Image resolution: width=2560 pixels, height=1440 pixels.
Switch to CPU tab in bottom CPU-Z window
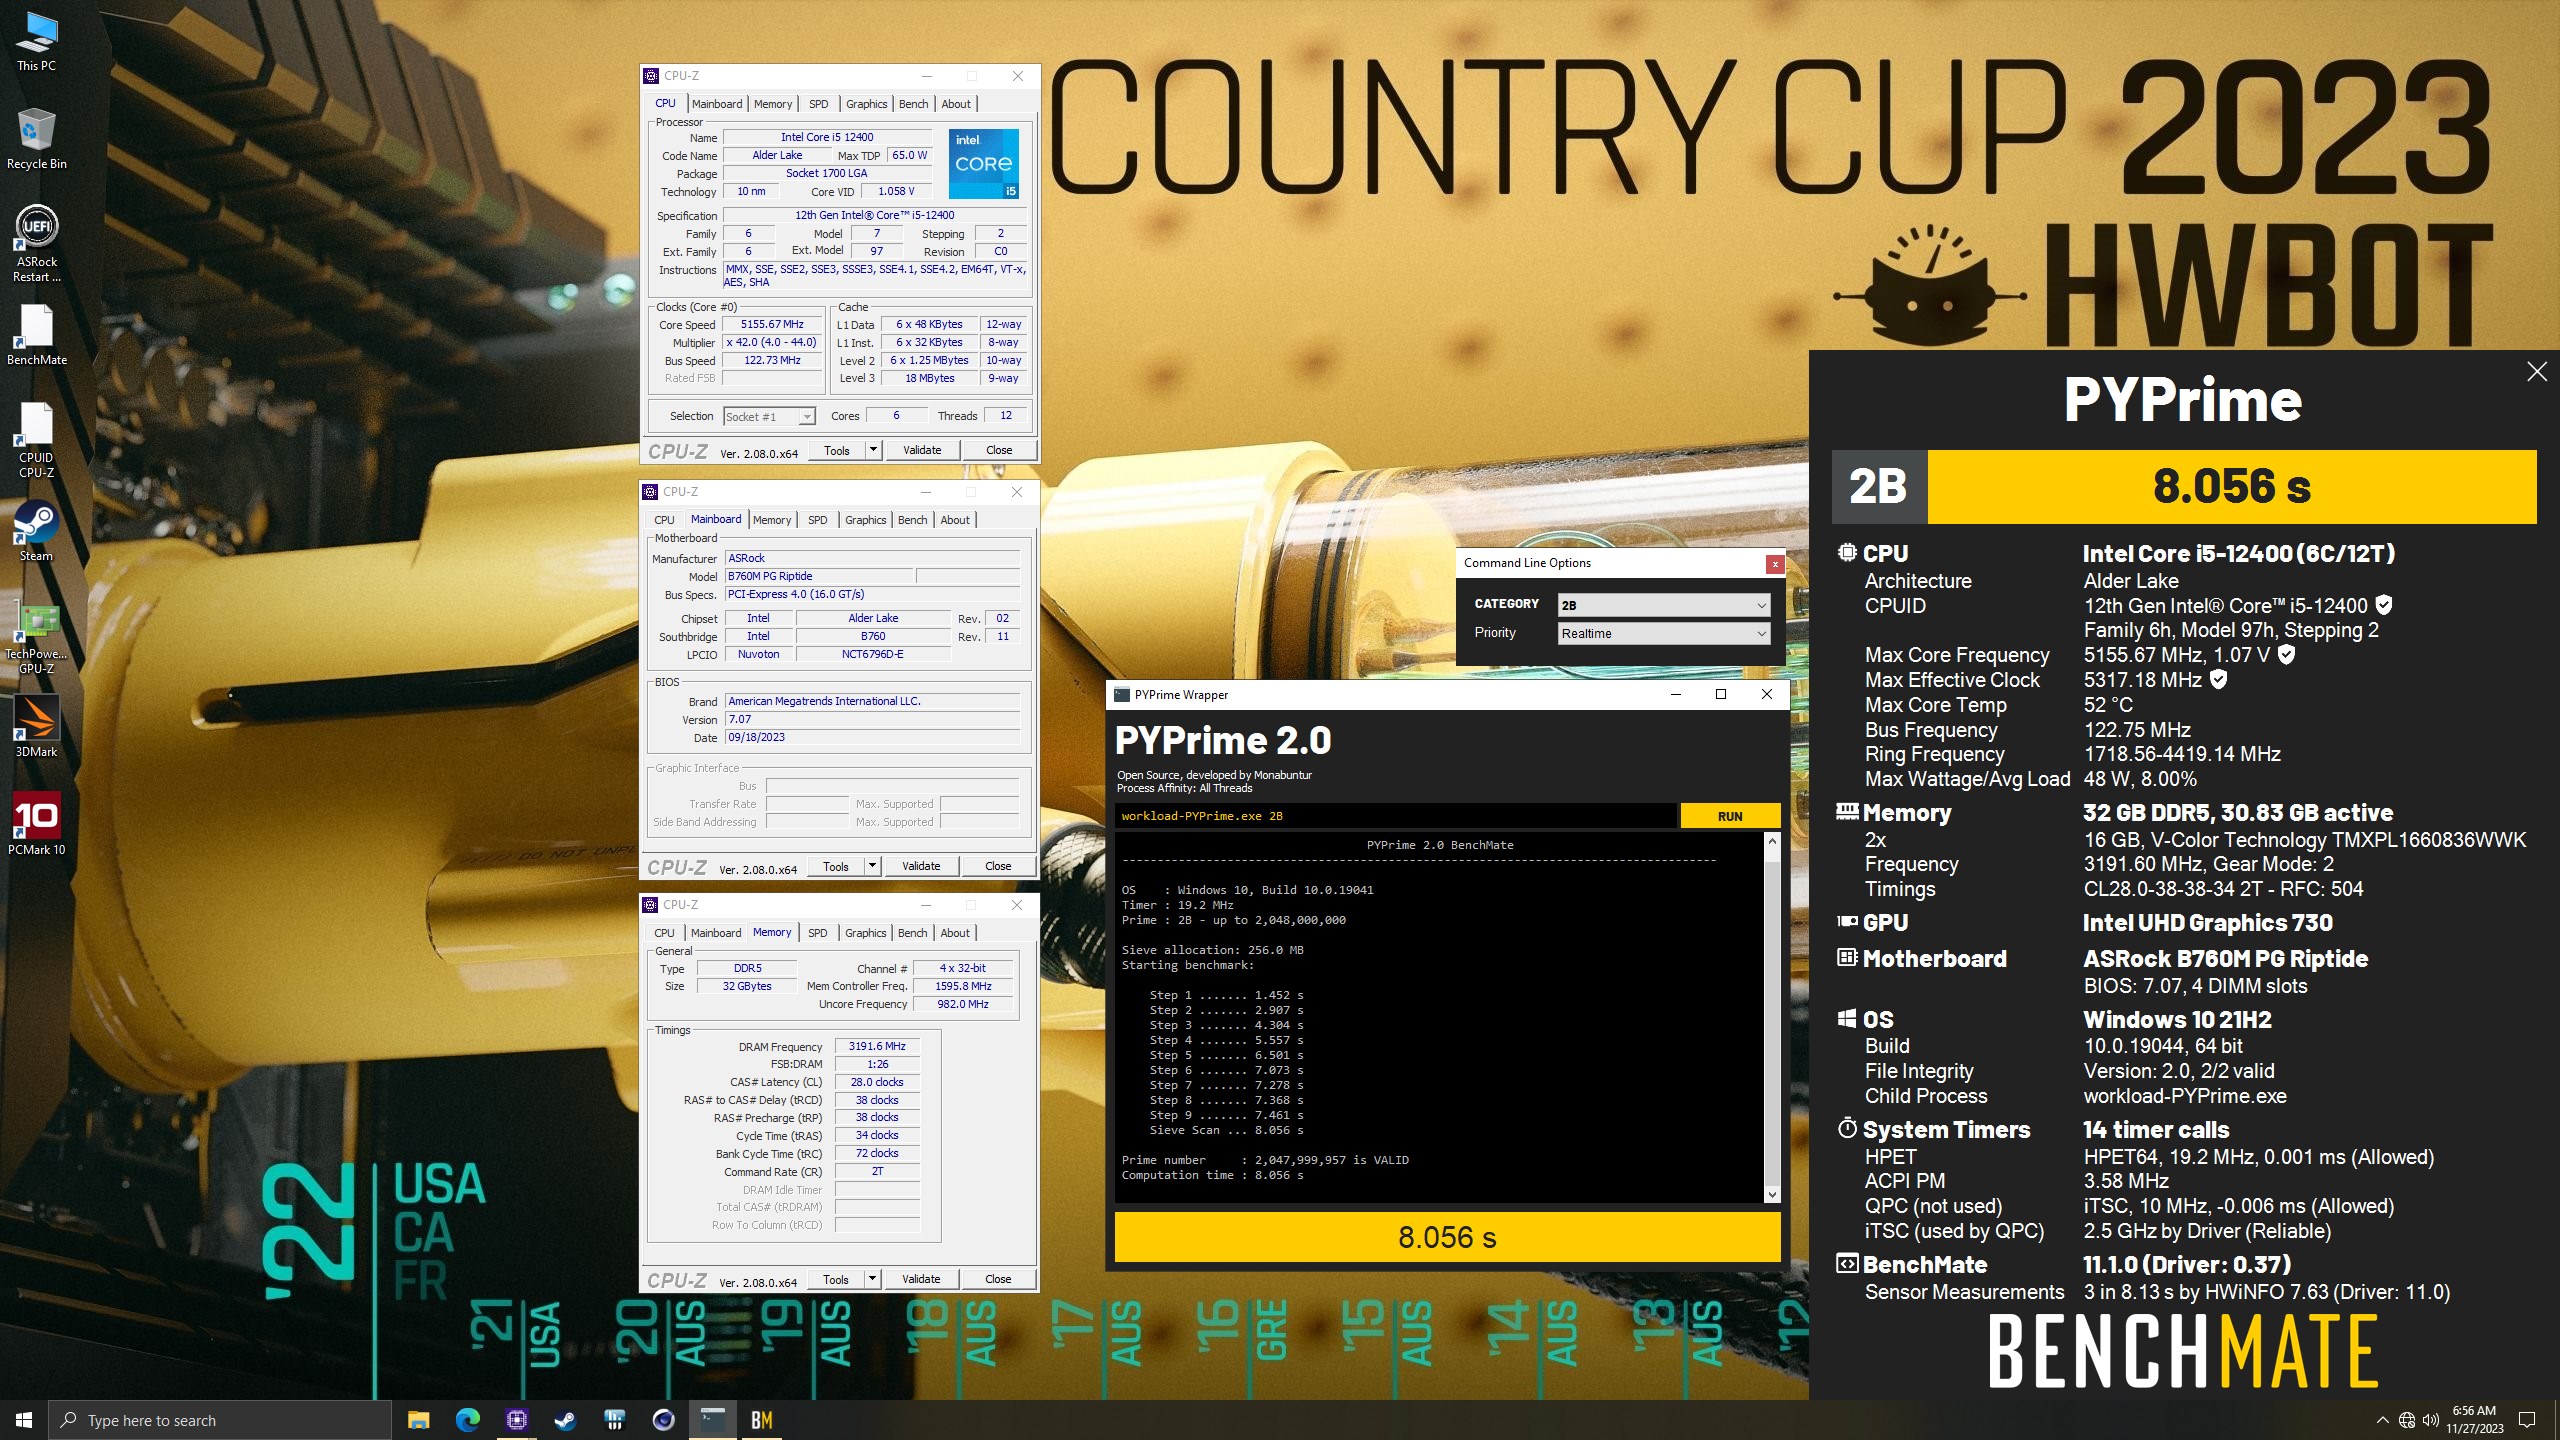(x=664, y=933)
